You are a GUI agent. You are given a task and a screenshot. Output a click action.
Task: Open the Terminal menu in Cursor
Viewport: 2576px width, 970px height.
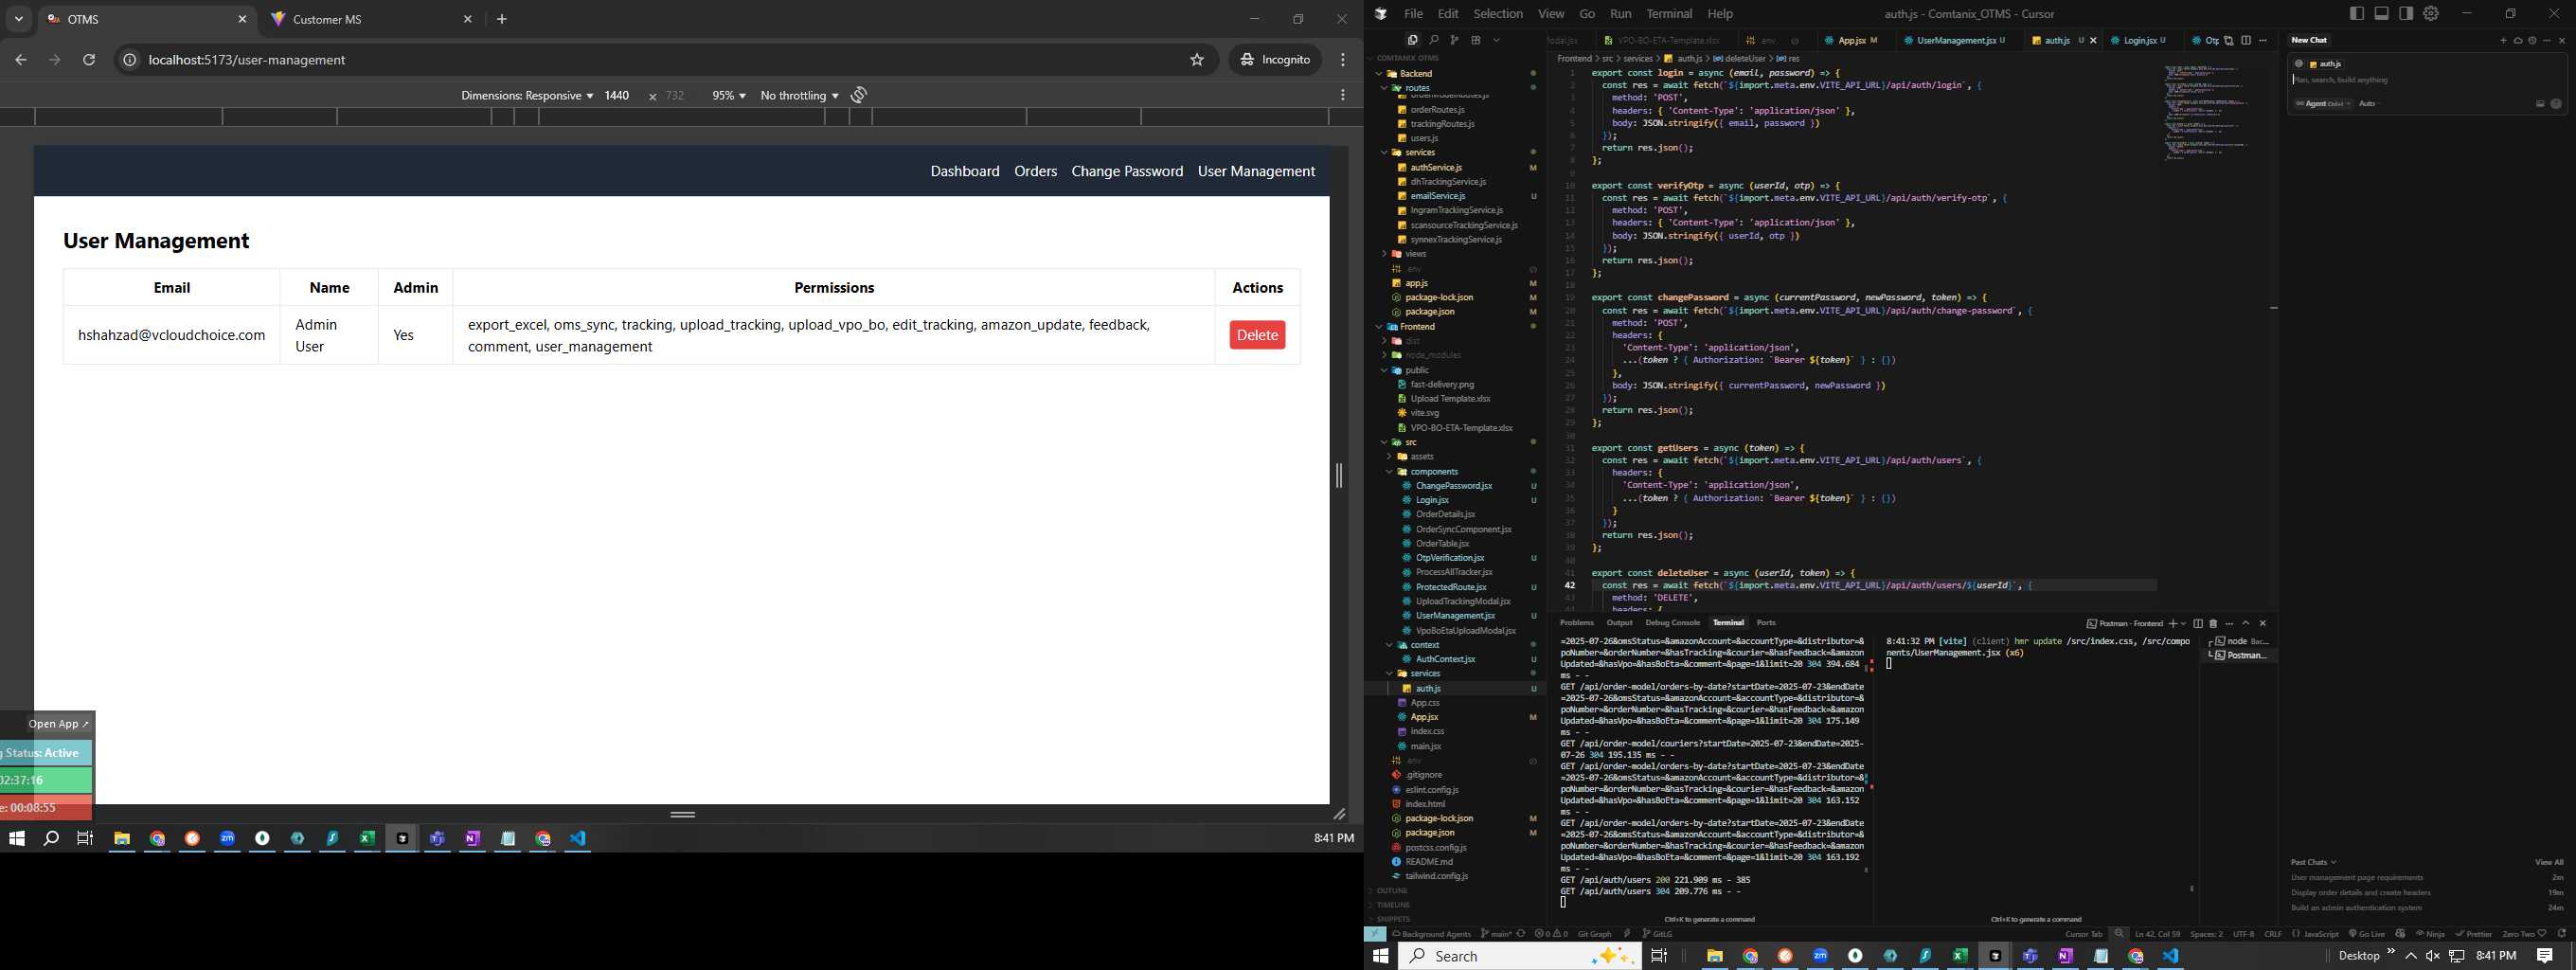point(1668,13)
